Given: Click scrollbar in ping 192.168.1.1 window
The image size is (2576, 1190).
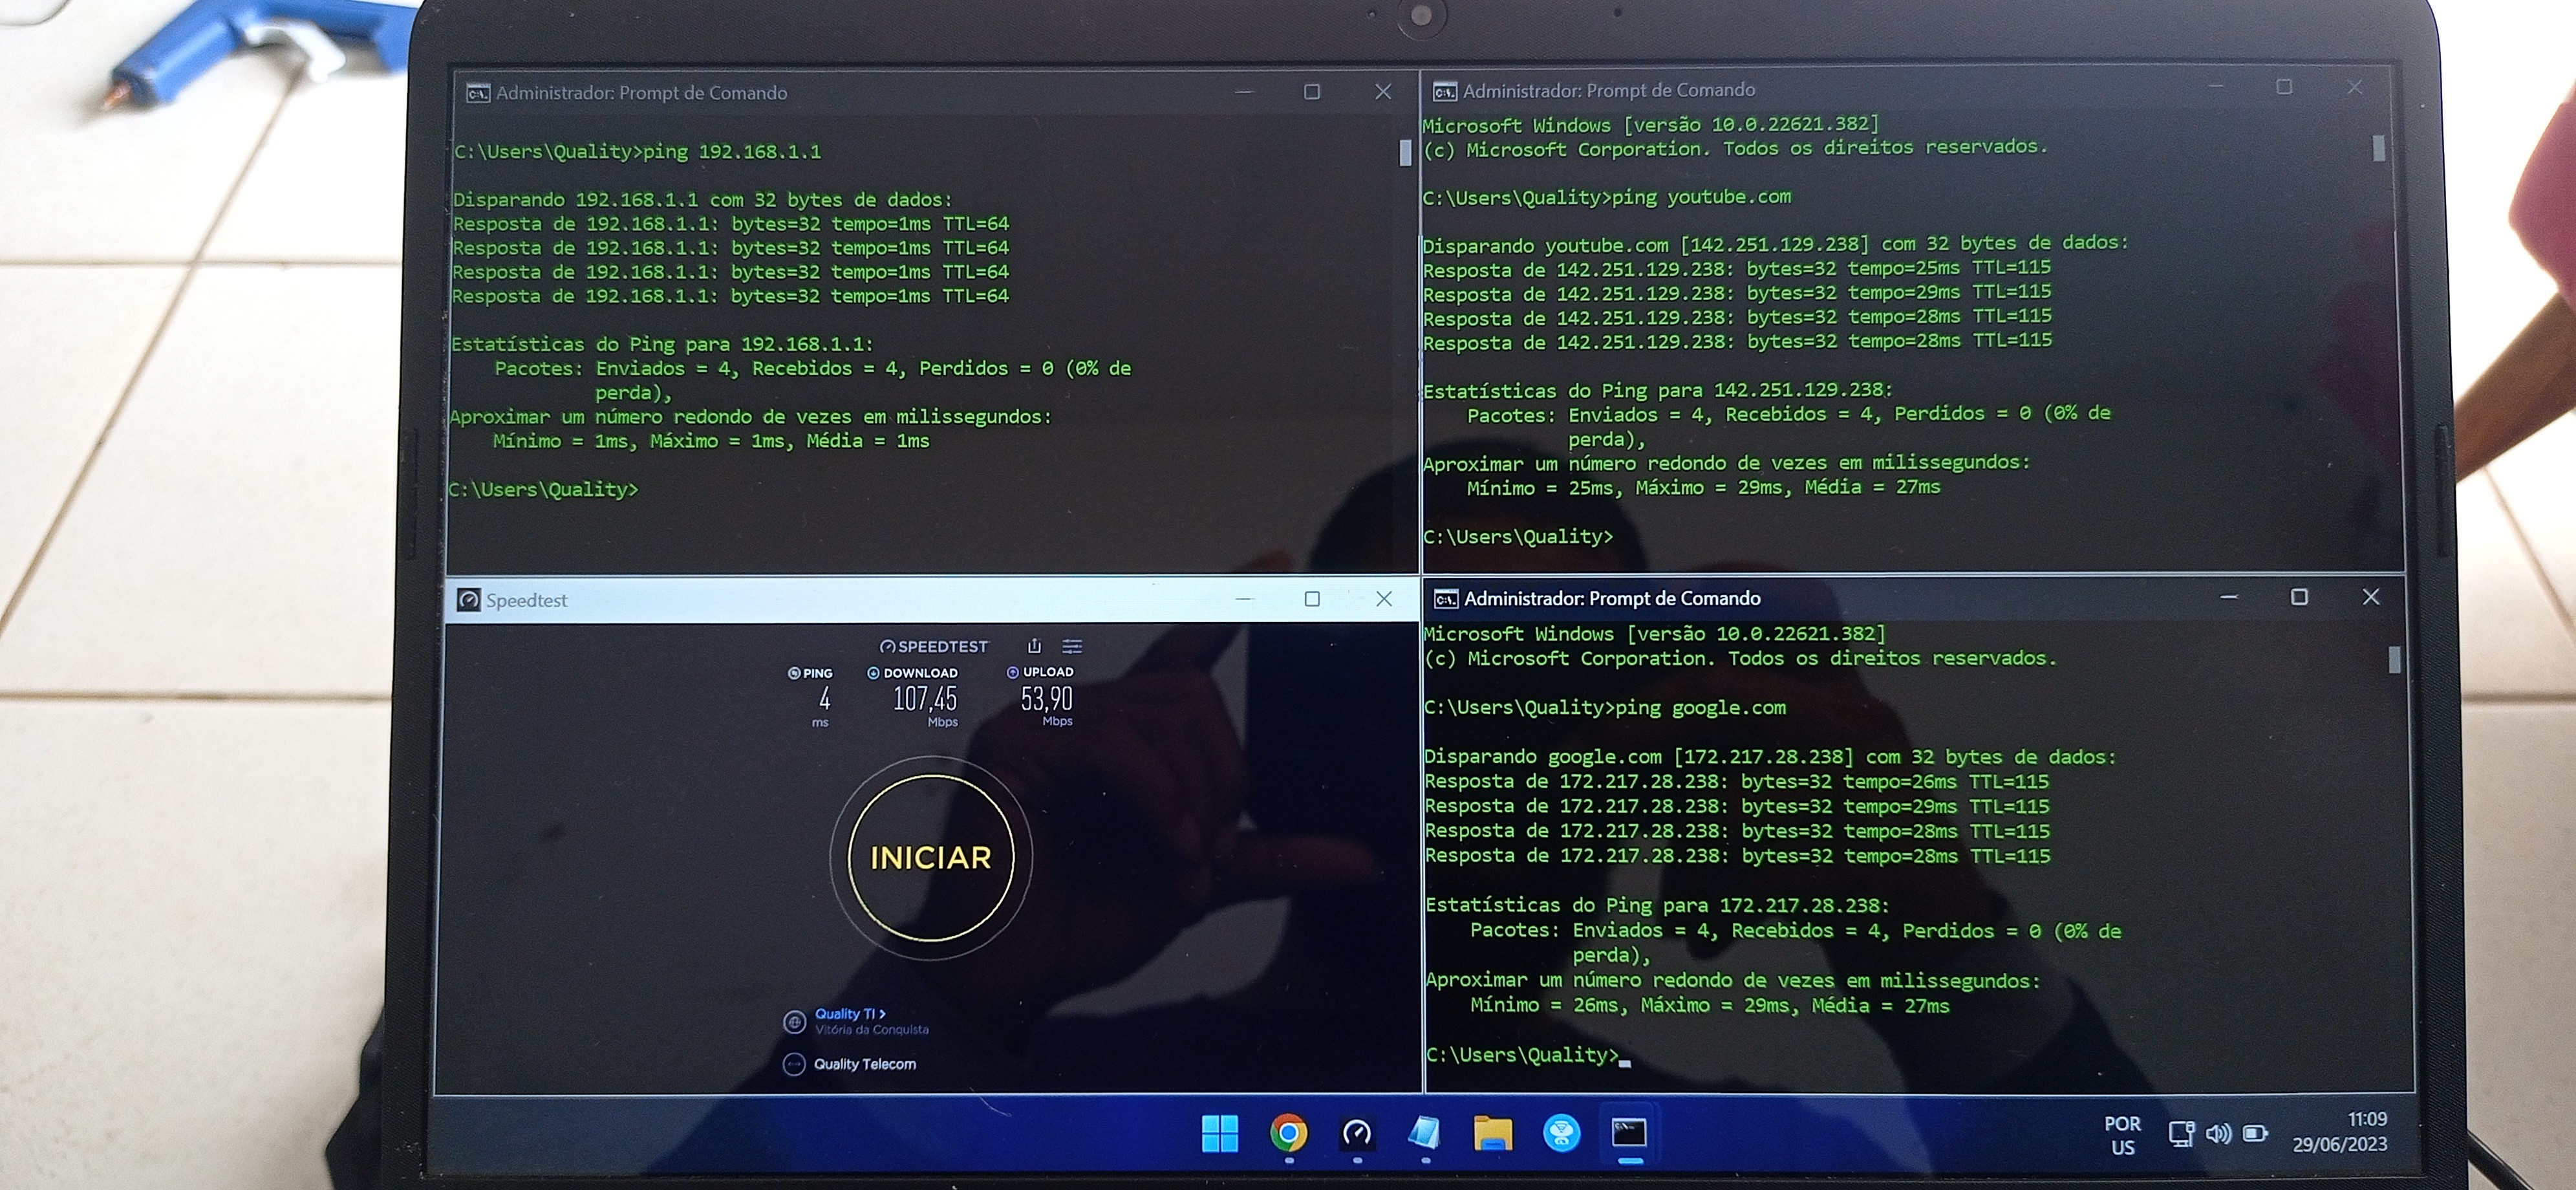Looking at the screenshot, I should click(x=1405, y=153).
